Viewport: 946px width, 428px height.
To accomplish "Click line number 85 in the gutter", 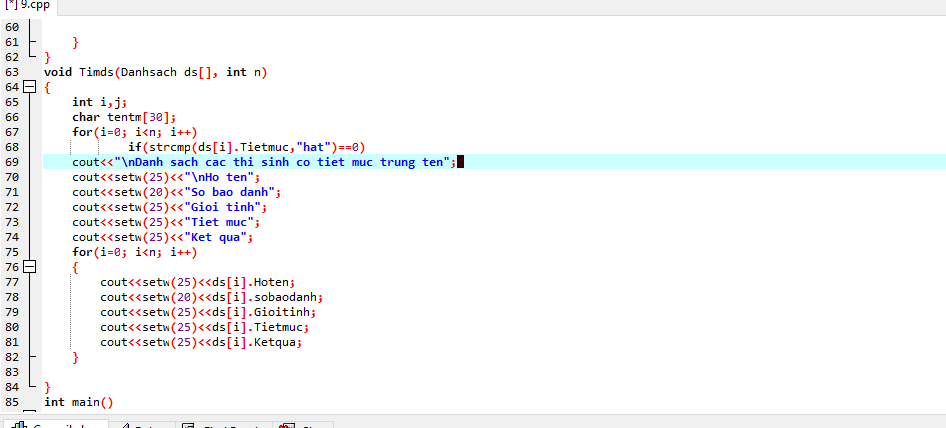I will coord(12,402).
